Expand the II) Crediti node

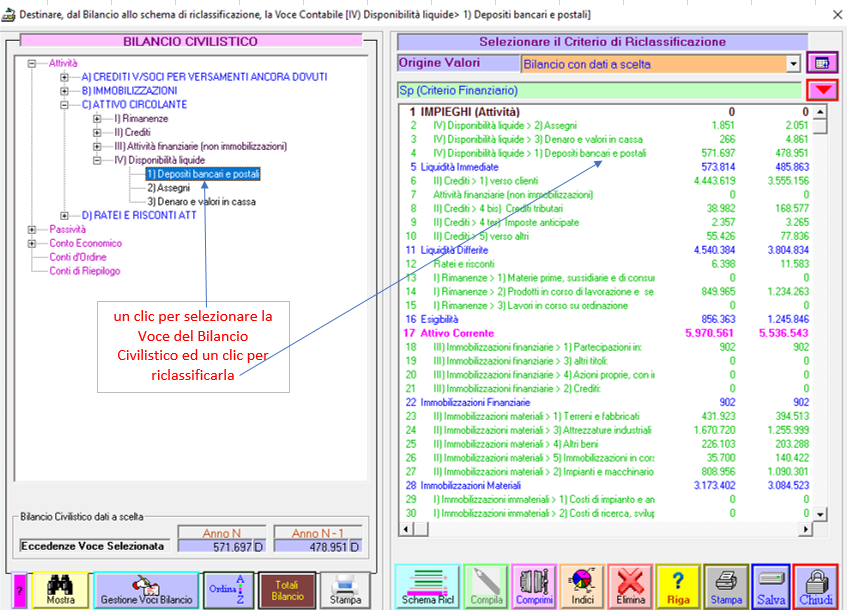tap(97, 132)
